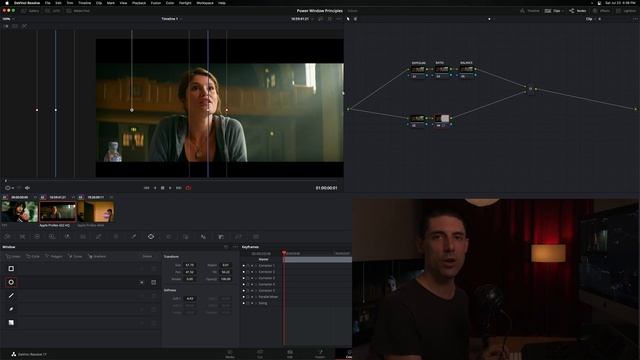Click play forward in viewer transport

[170, 188]
